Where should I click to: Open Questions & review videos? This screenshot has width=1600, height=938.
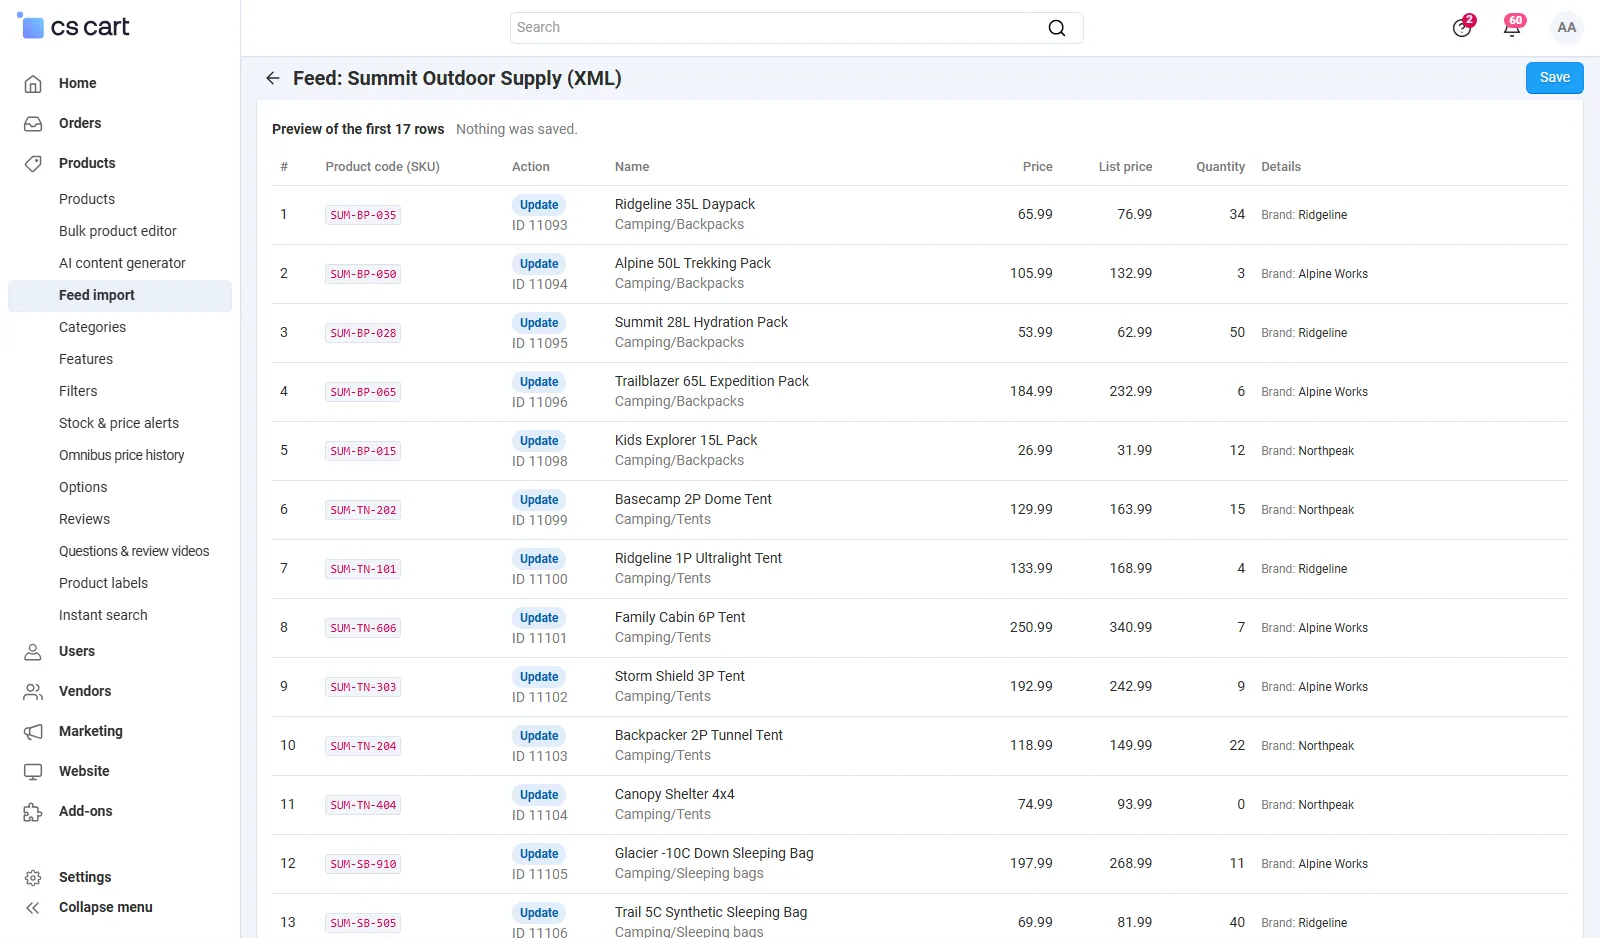[x=134, y=551]
